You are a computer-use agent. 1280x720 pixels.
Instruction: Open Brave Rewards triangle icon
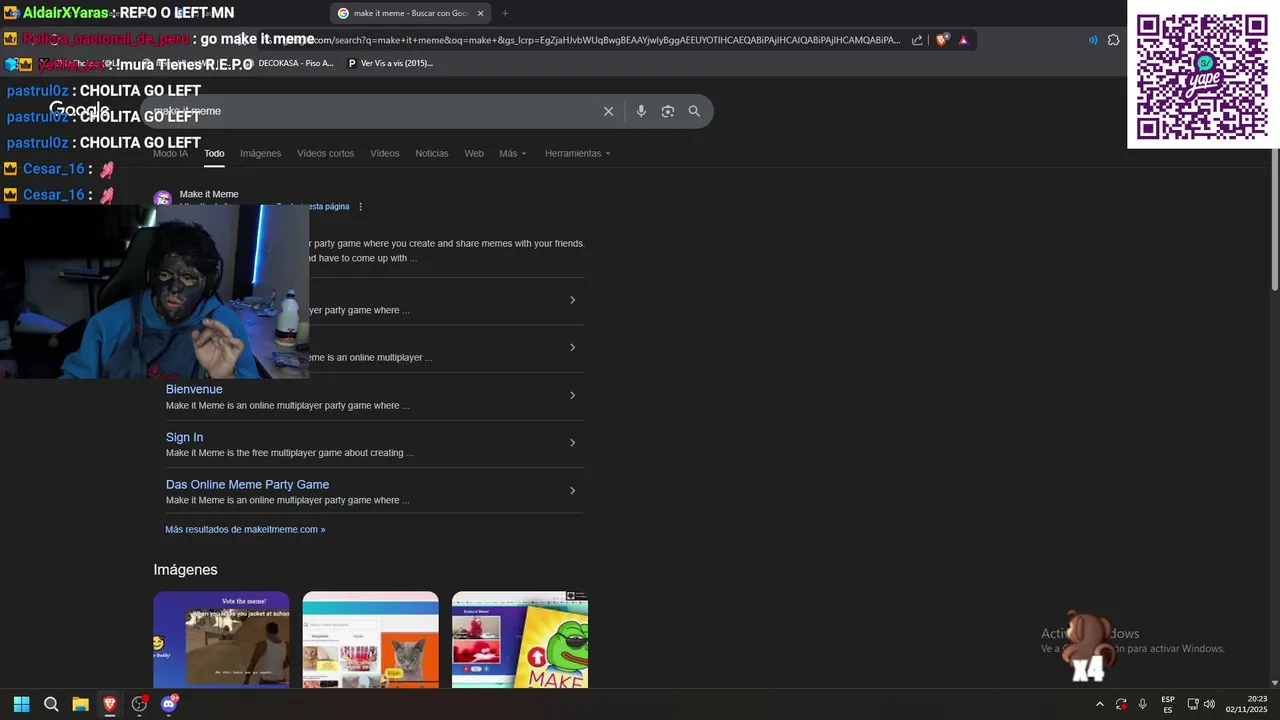pos(963,40)
